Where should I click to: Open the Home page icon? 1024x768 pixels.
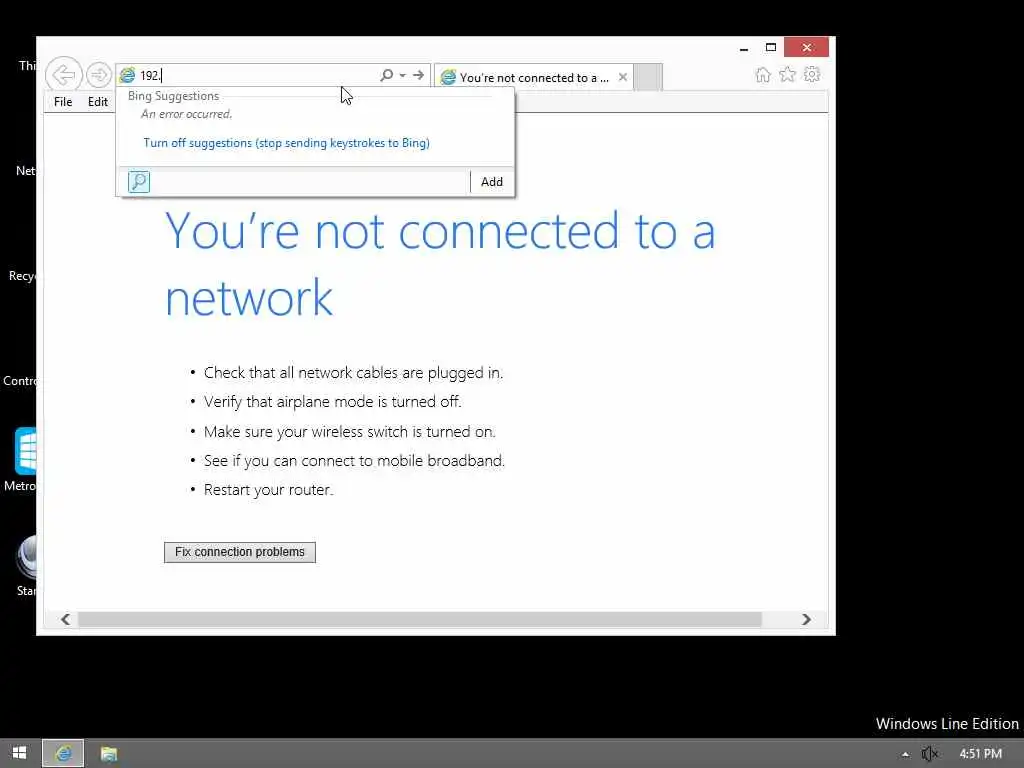(763, 74)
